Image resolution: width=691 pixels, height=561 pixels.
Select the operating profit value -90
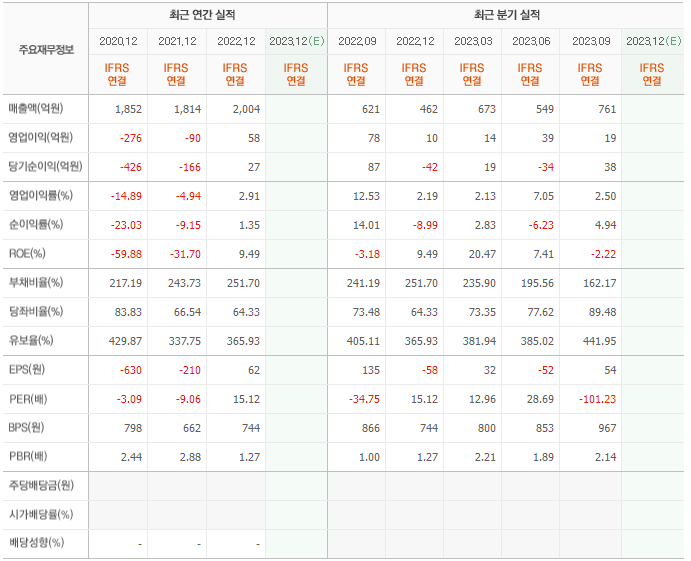point(193,138)
